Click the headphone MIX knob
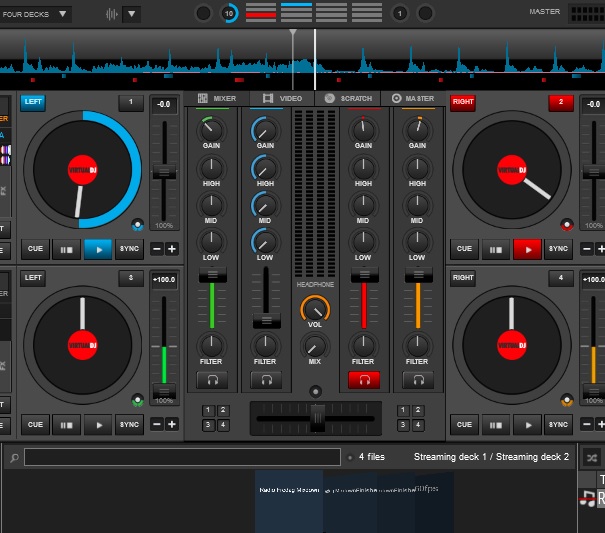605x533 pixels. pyautogui.click(x=315, y=346)
